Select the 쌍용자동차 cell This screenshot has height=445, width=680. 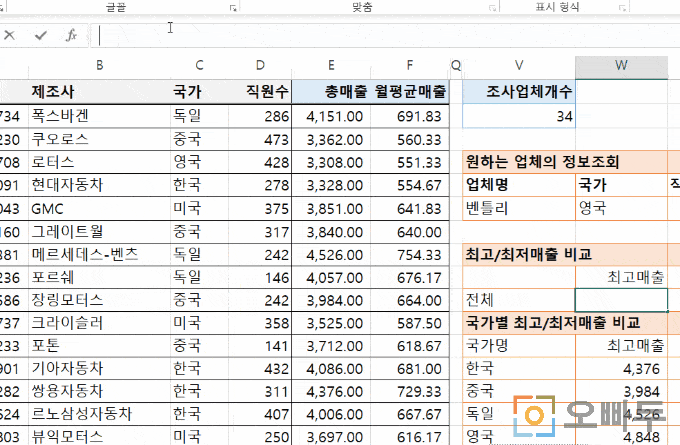click(100, 391)
